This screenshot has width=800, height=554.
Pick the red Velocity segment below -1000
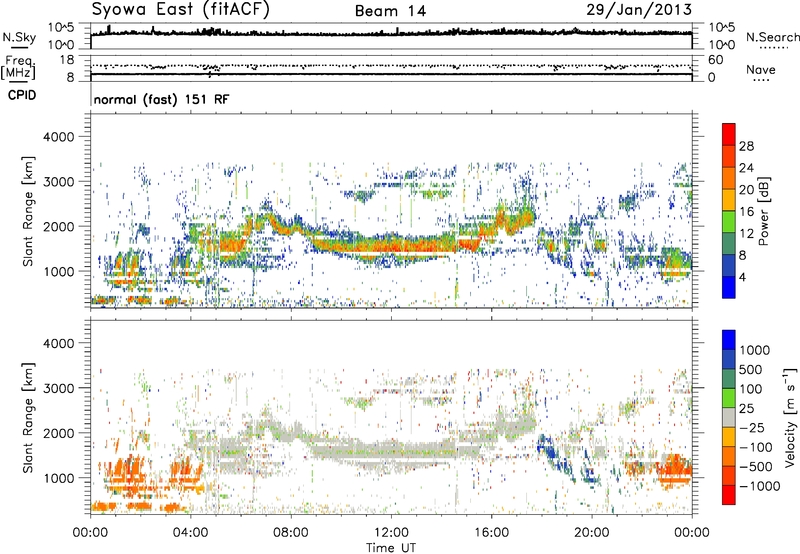click(729, 495)
